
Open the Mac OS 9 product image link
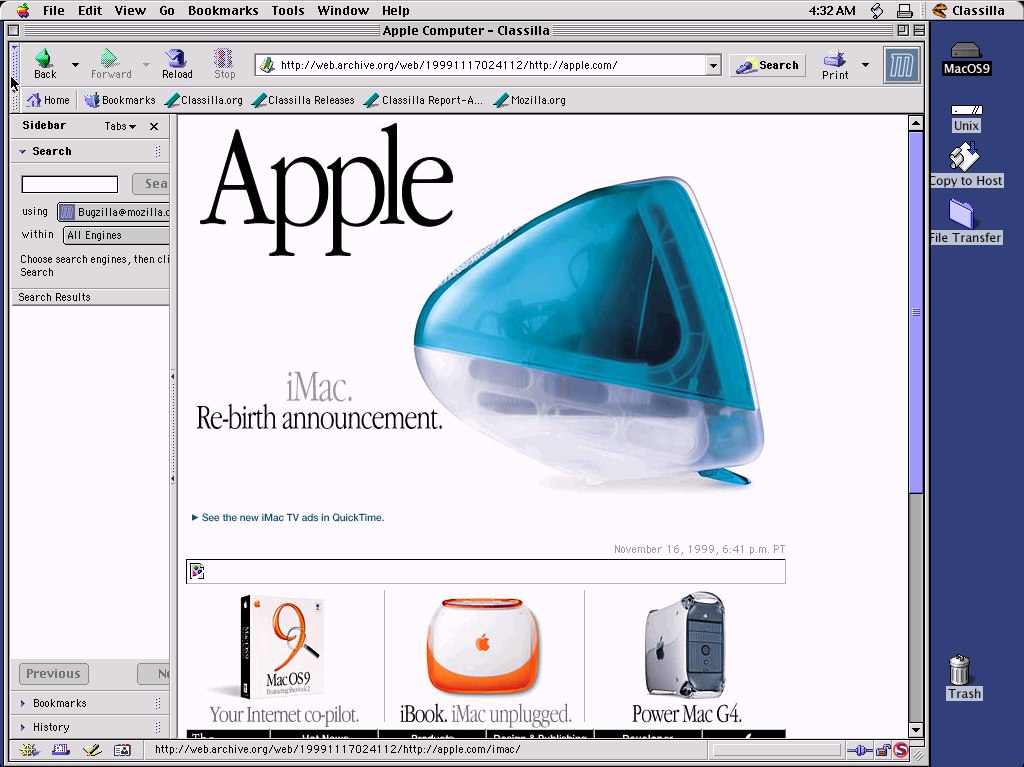283,647
